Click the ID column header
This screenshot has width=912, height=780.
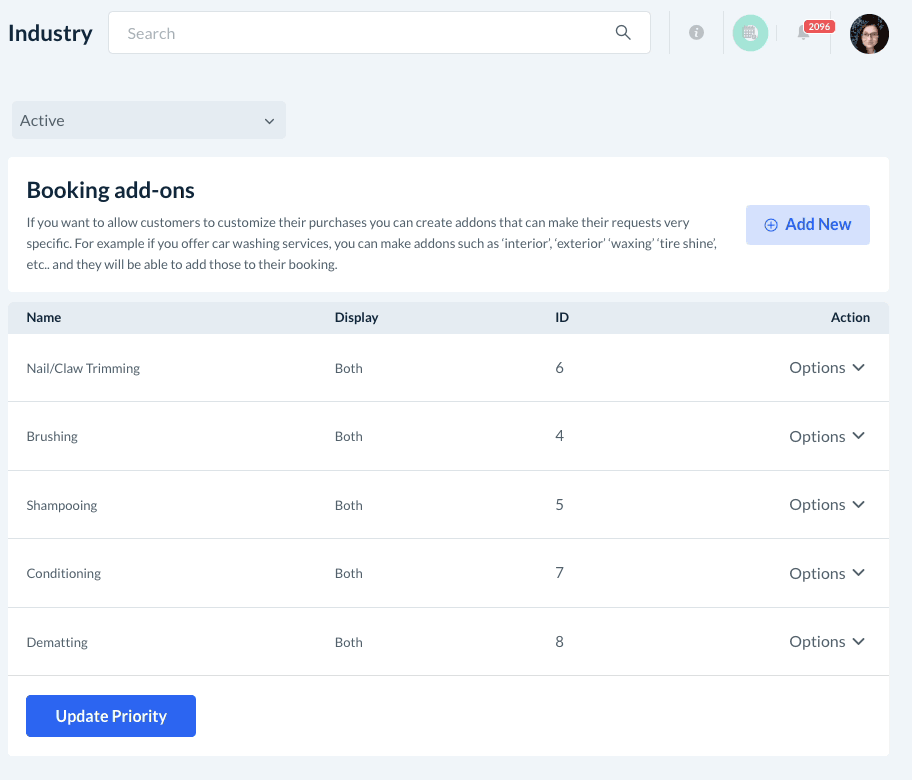(562, 317)
